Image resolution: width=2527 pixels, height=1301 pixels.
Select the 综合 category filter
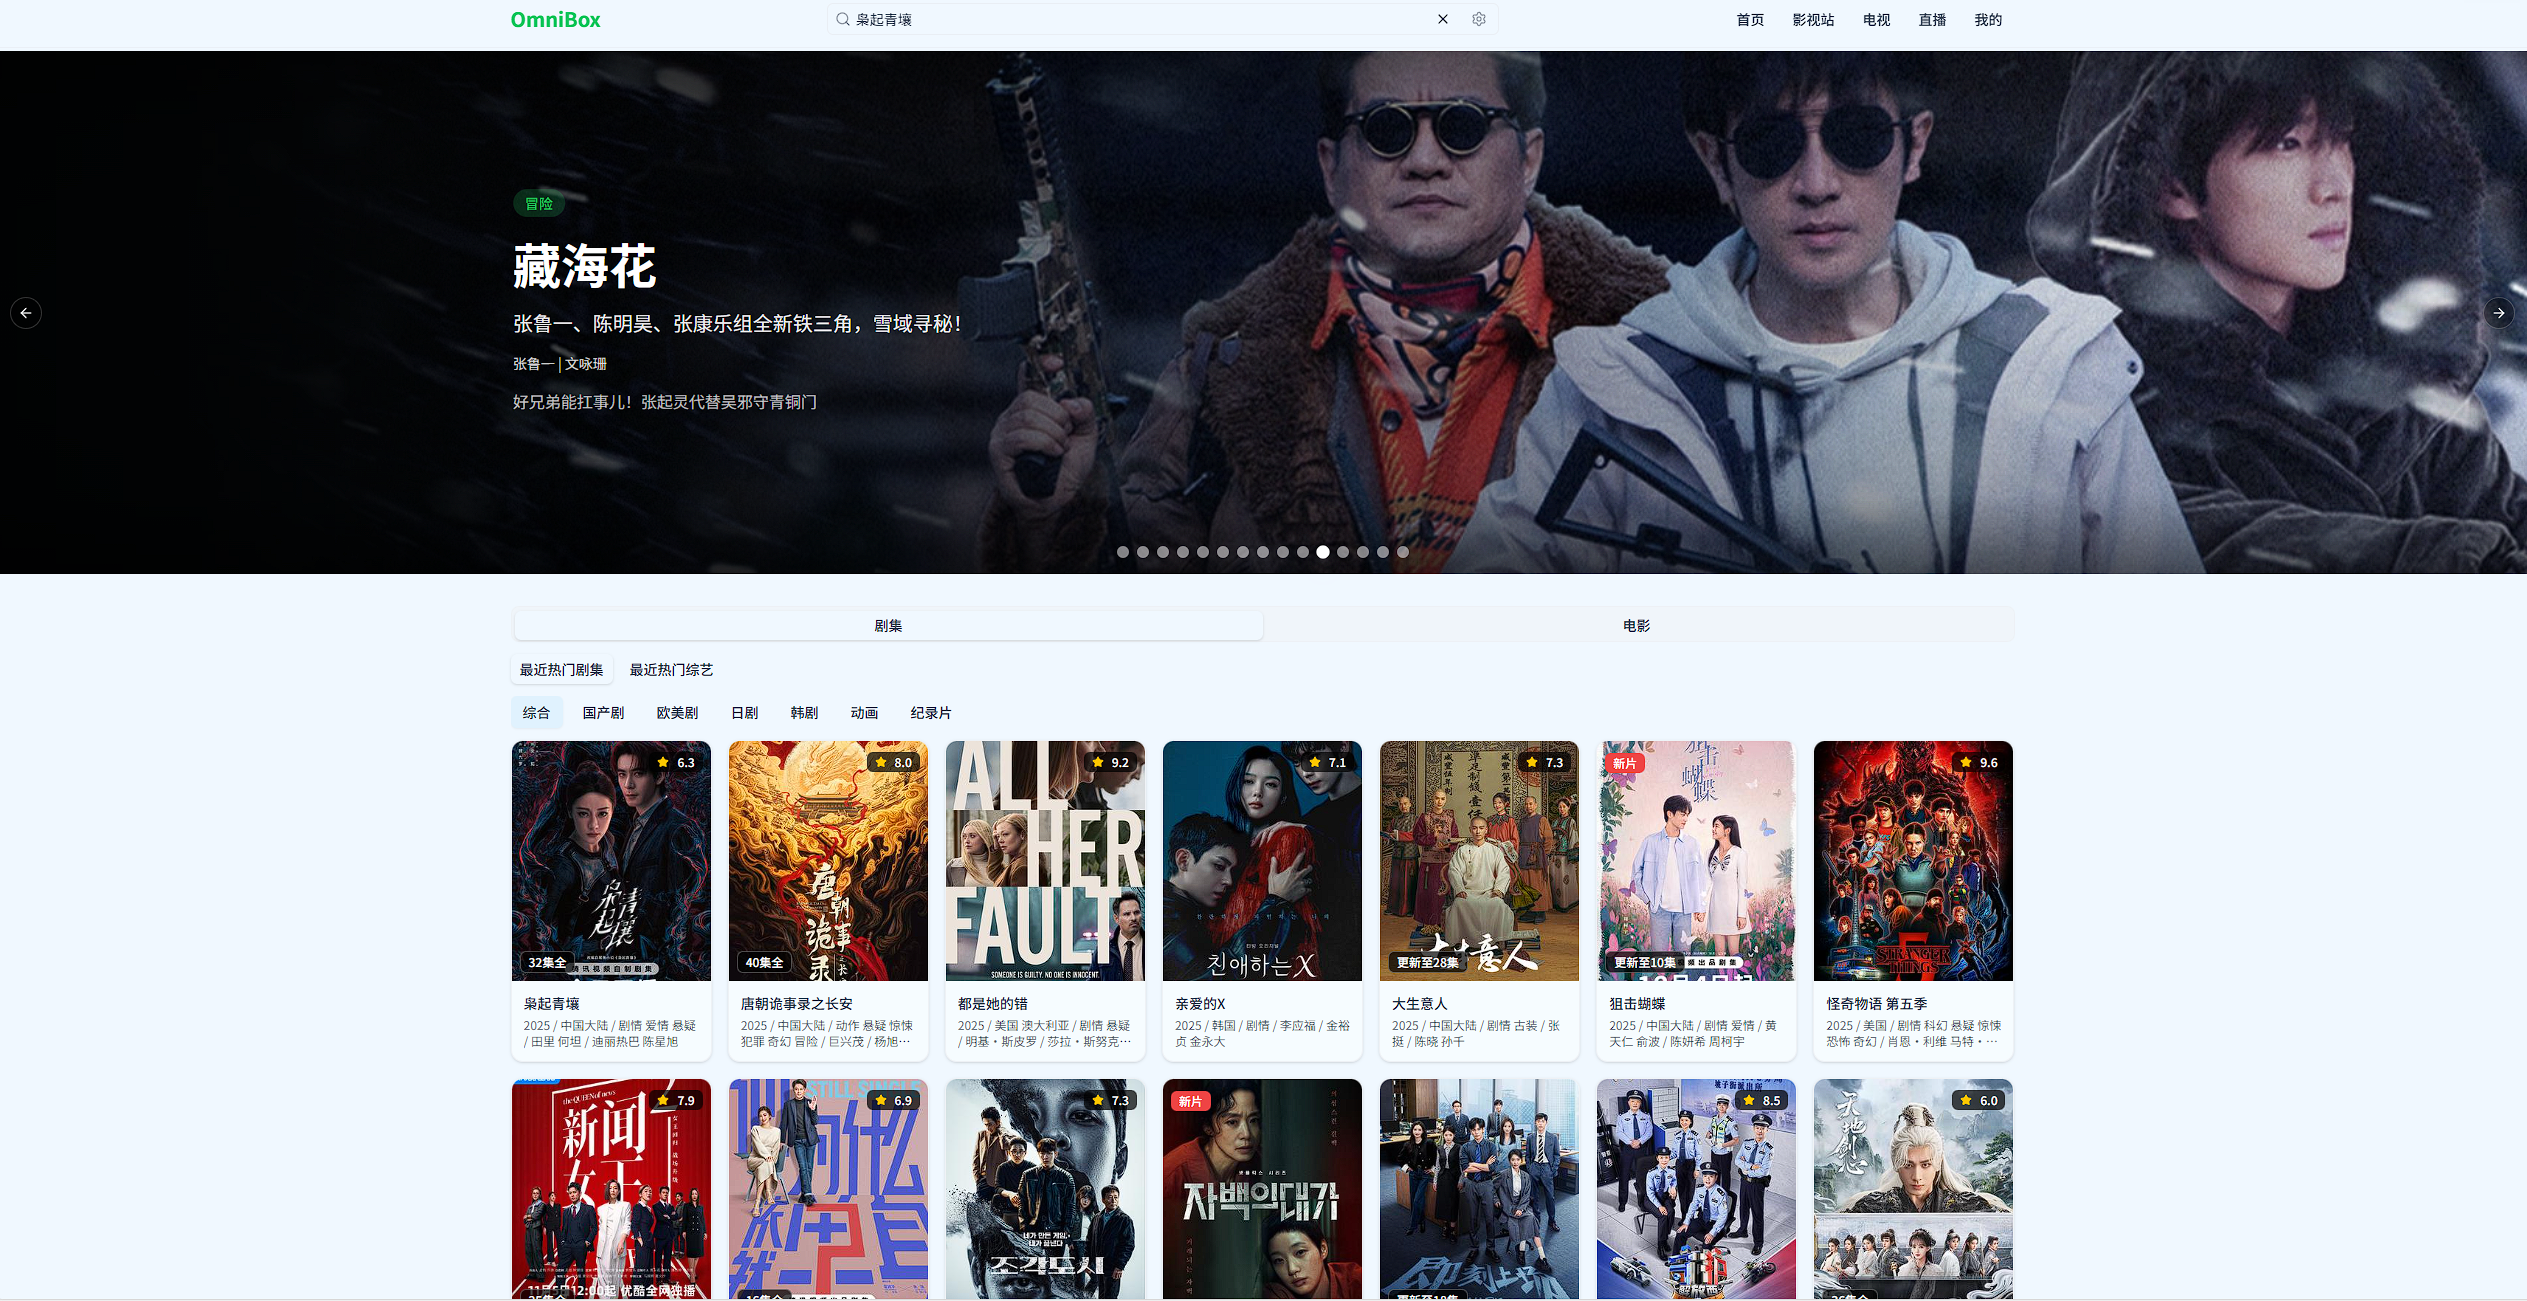pyautogui.click(x=536, y=713)
